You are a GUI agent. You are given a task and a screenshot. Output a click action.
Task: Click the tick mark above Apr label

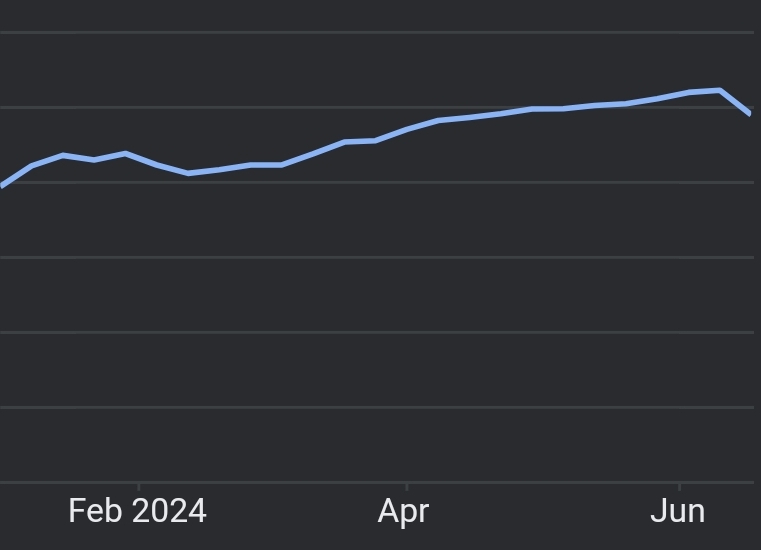tap(407, 486)
